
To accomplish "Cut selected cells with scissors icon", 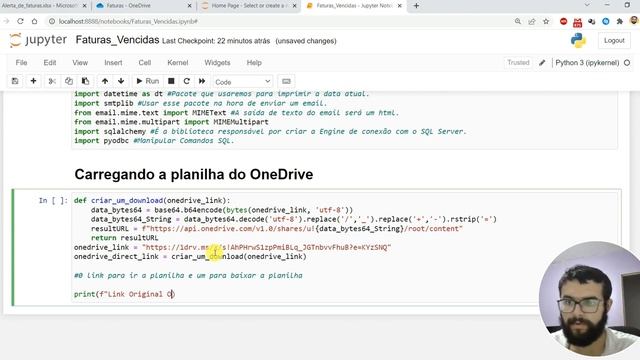I will (x=52, y=81).
